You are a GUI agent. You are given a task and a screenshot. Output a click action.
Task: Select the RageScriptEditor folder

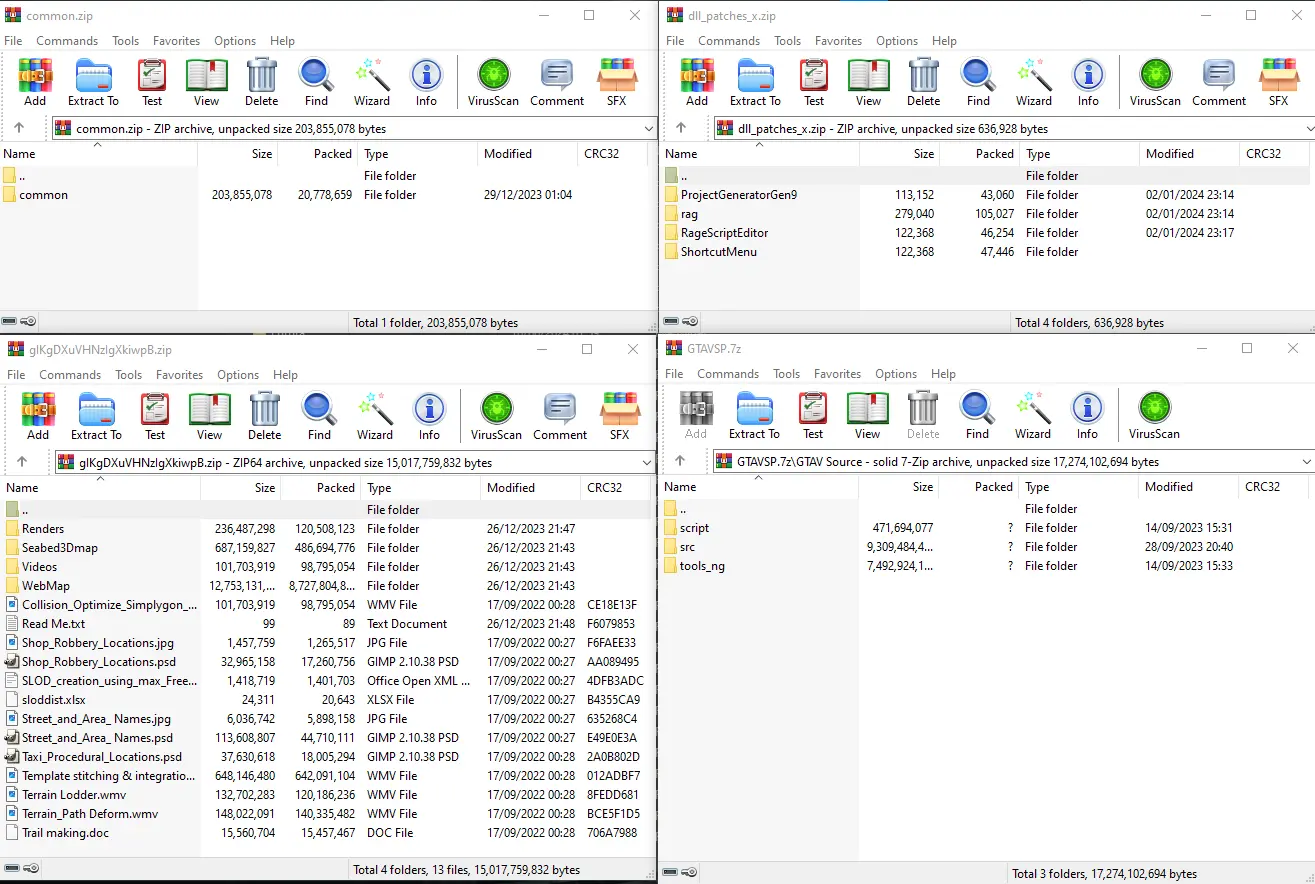click(987, 233)
